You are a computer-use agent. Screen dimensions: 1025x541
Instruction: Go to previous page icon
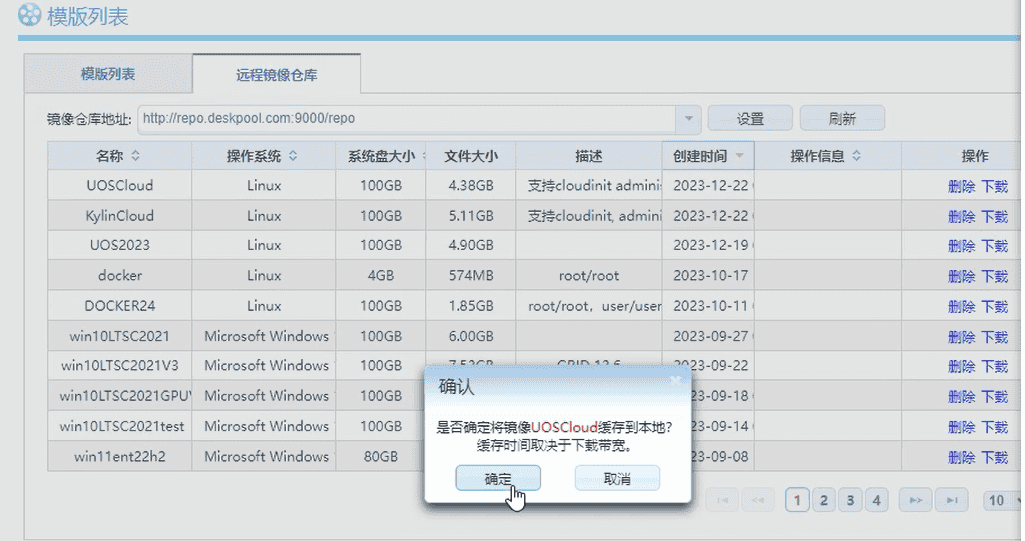[x=758, y=500]
